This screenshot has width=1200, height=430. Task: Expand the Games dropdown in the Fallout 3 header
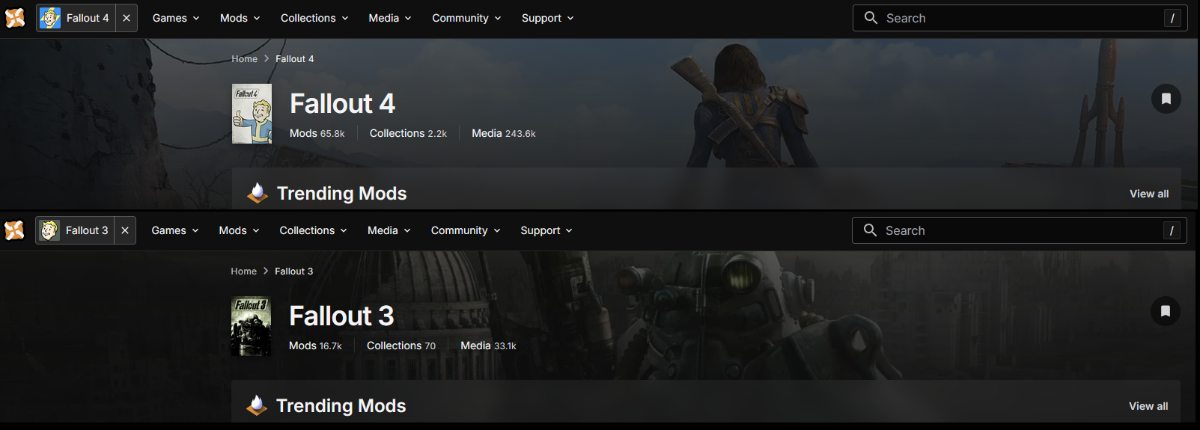pos(174,230)
